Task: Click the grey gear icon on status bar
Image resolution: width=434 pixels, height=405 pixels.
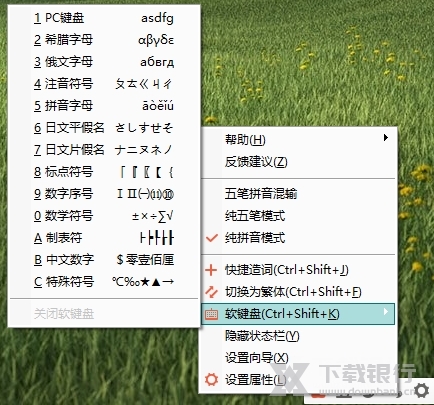Action: 421,391
